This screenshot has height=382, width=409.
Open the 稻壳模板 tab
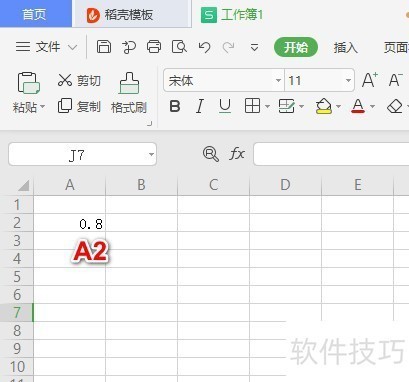(132, 15)
